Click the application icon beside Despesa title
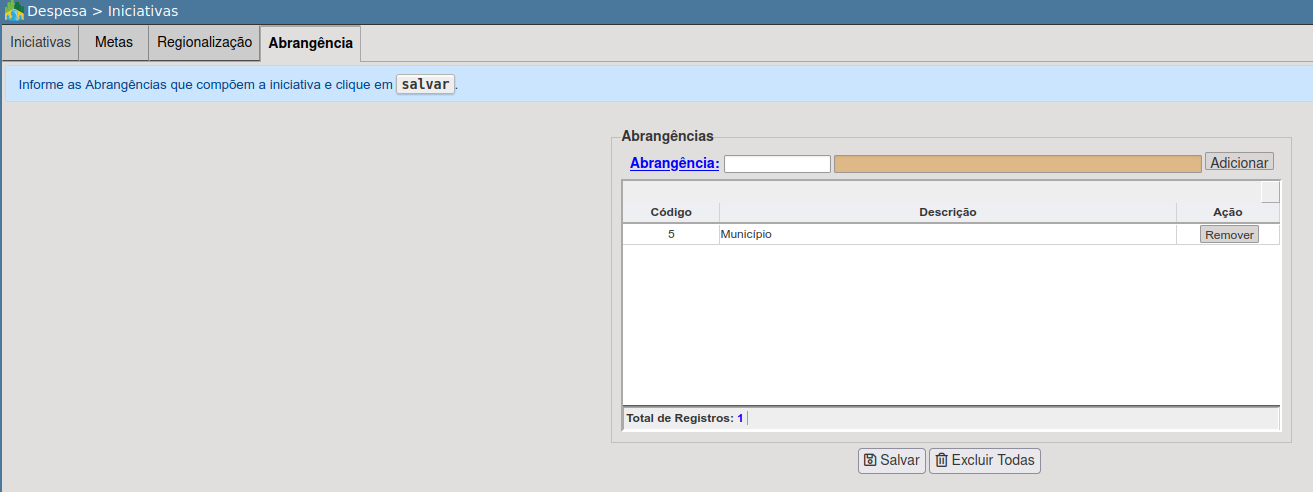Viewport: 1313px width, 492px height. 14,11
